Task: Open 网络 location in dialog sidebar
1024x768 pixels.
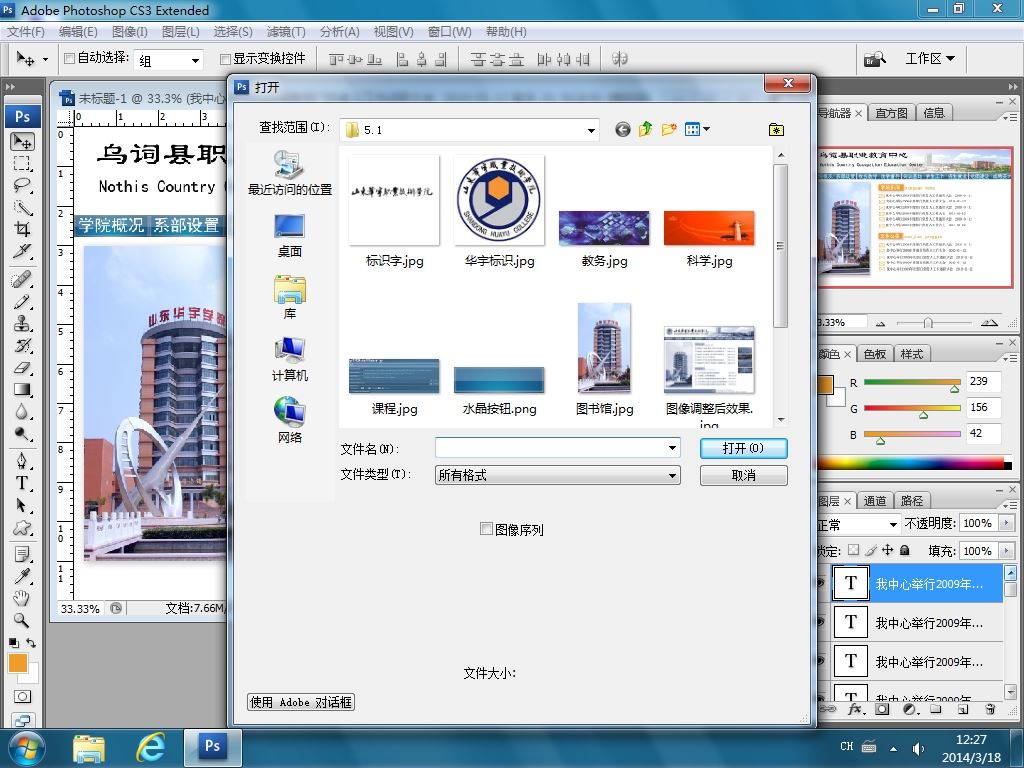Action: click(x=289, y=421)
